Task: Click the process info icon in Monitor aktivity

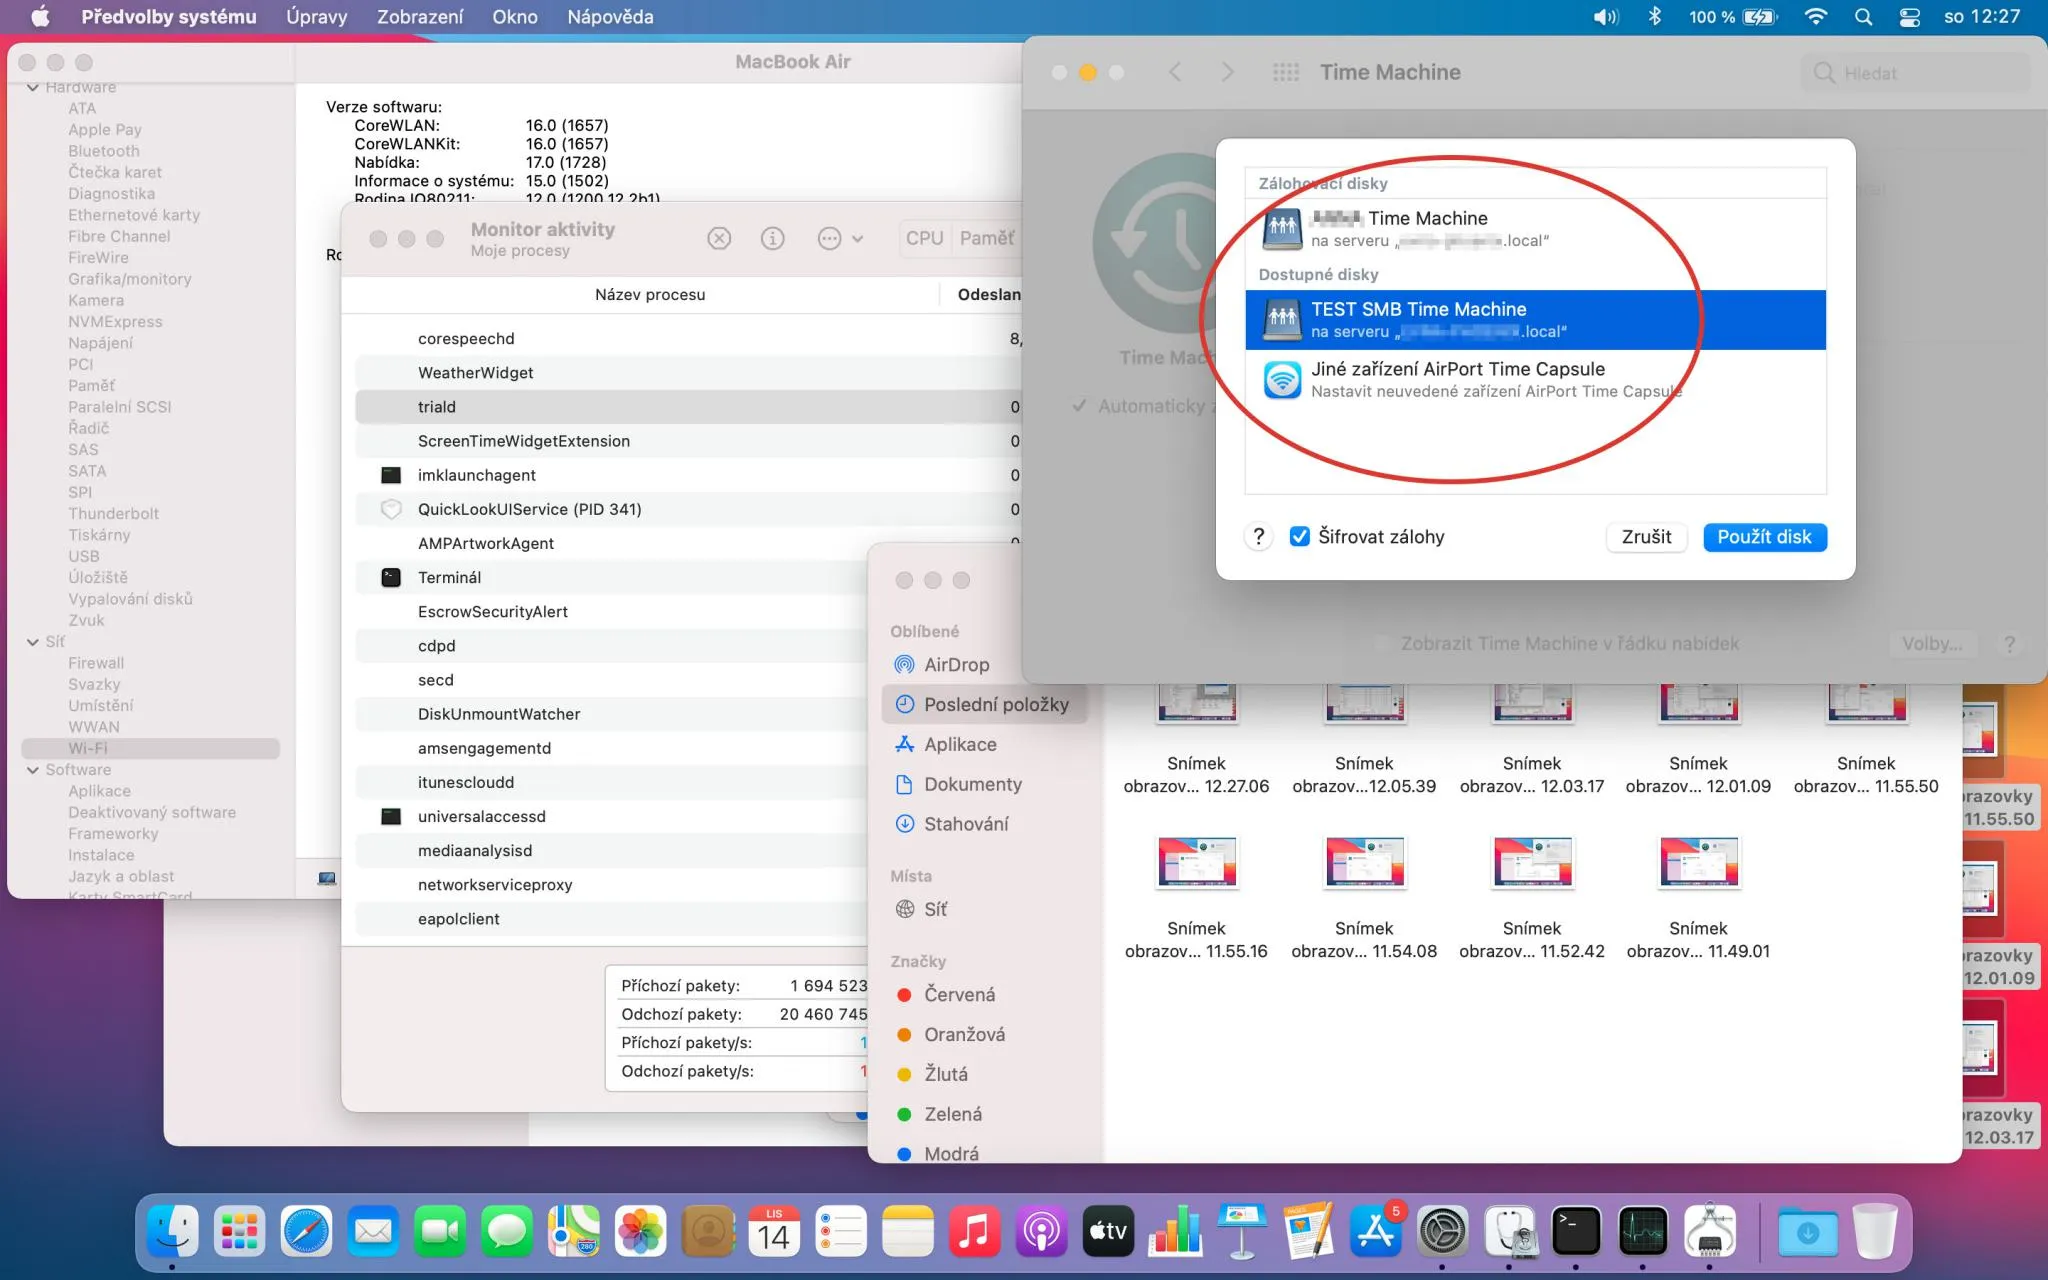Action: (x=772, y=238)
